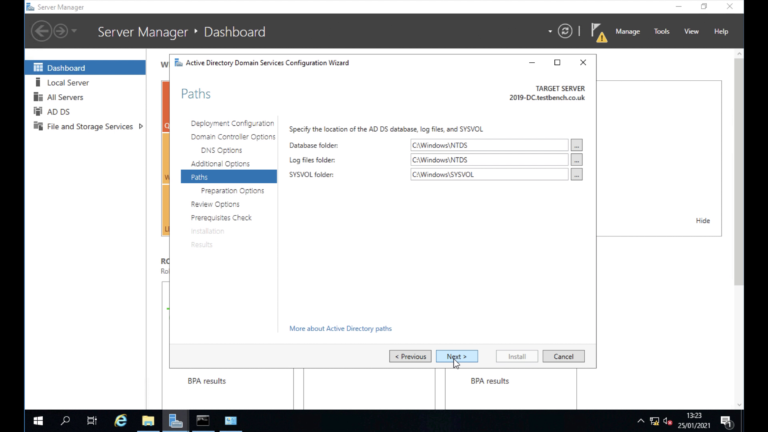The image size is (768, 432).
Task: Browse for the SYSVOL folder
Action: tap(576, 174)
